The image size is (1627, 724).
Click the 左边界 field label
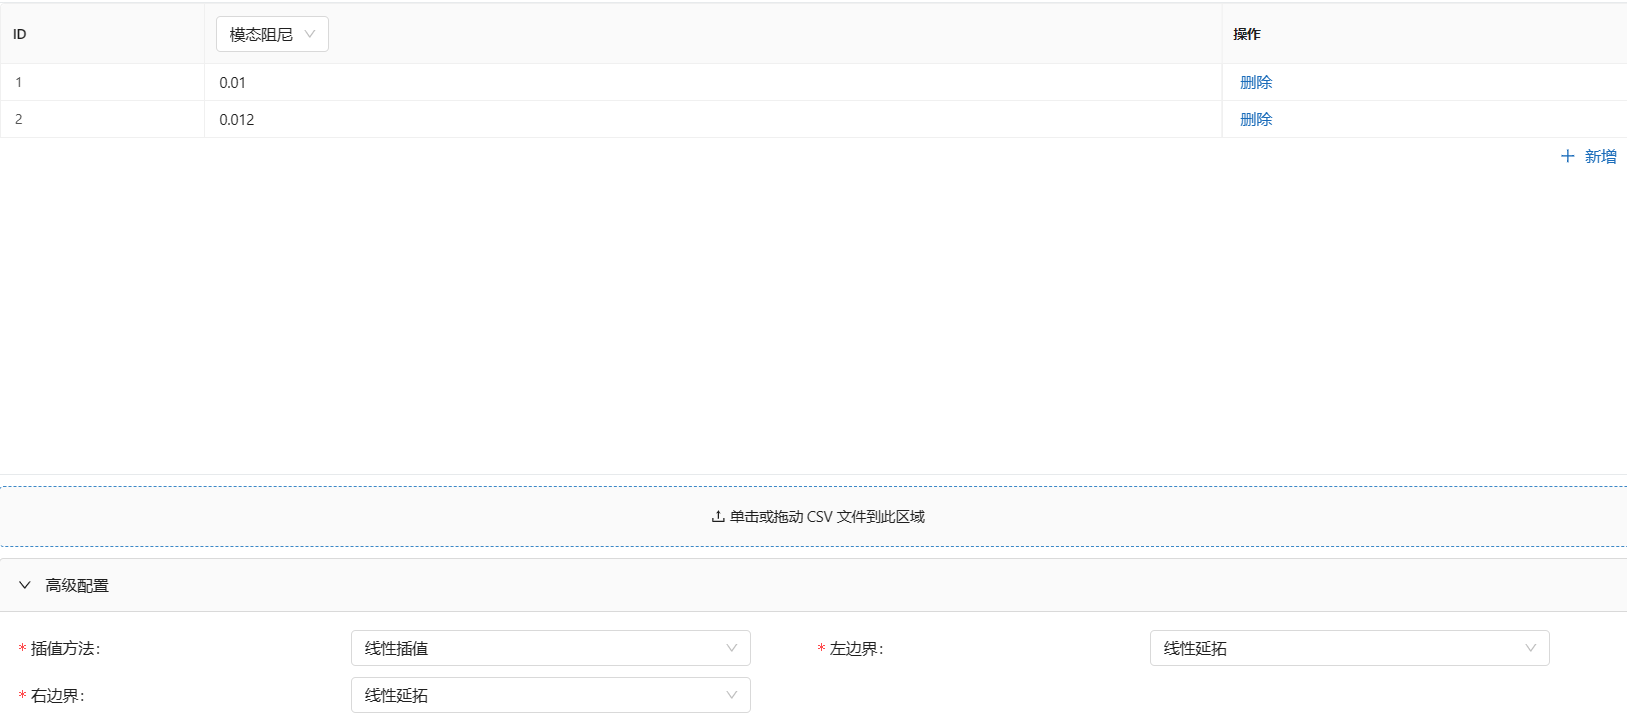coord(857,649)
